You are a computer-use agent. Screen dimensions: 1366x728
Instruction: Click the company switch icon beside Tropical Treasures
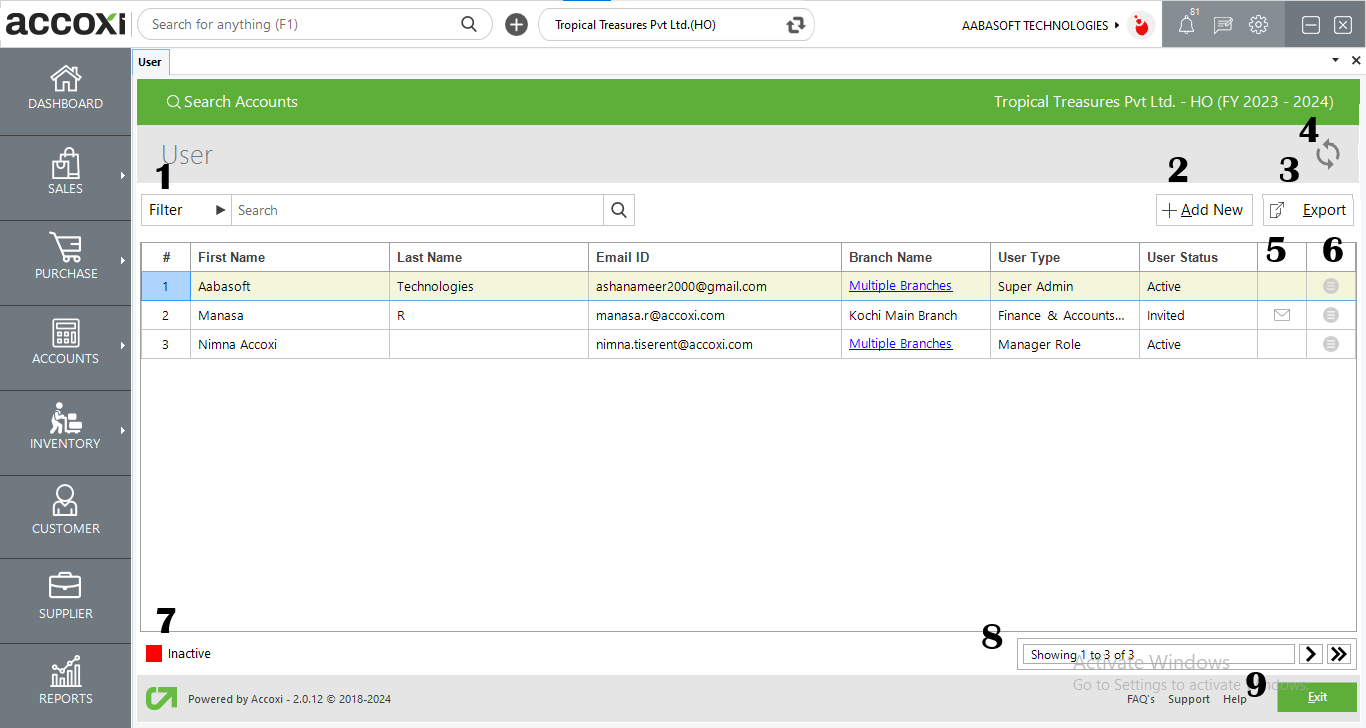tap(793, 23)
